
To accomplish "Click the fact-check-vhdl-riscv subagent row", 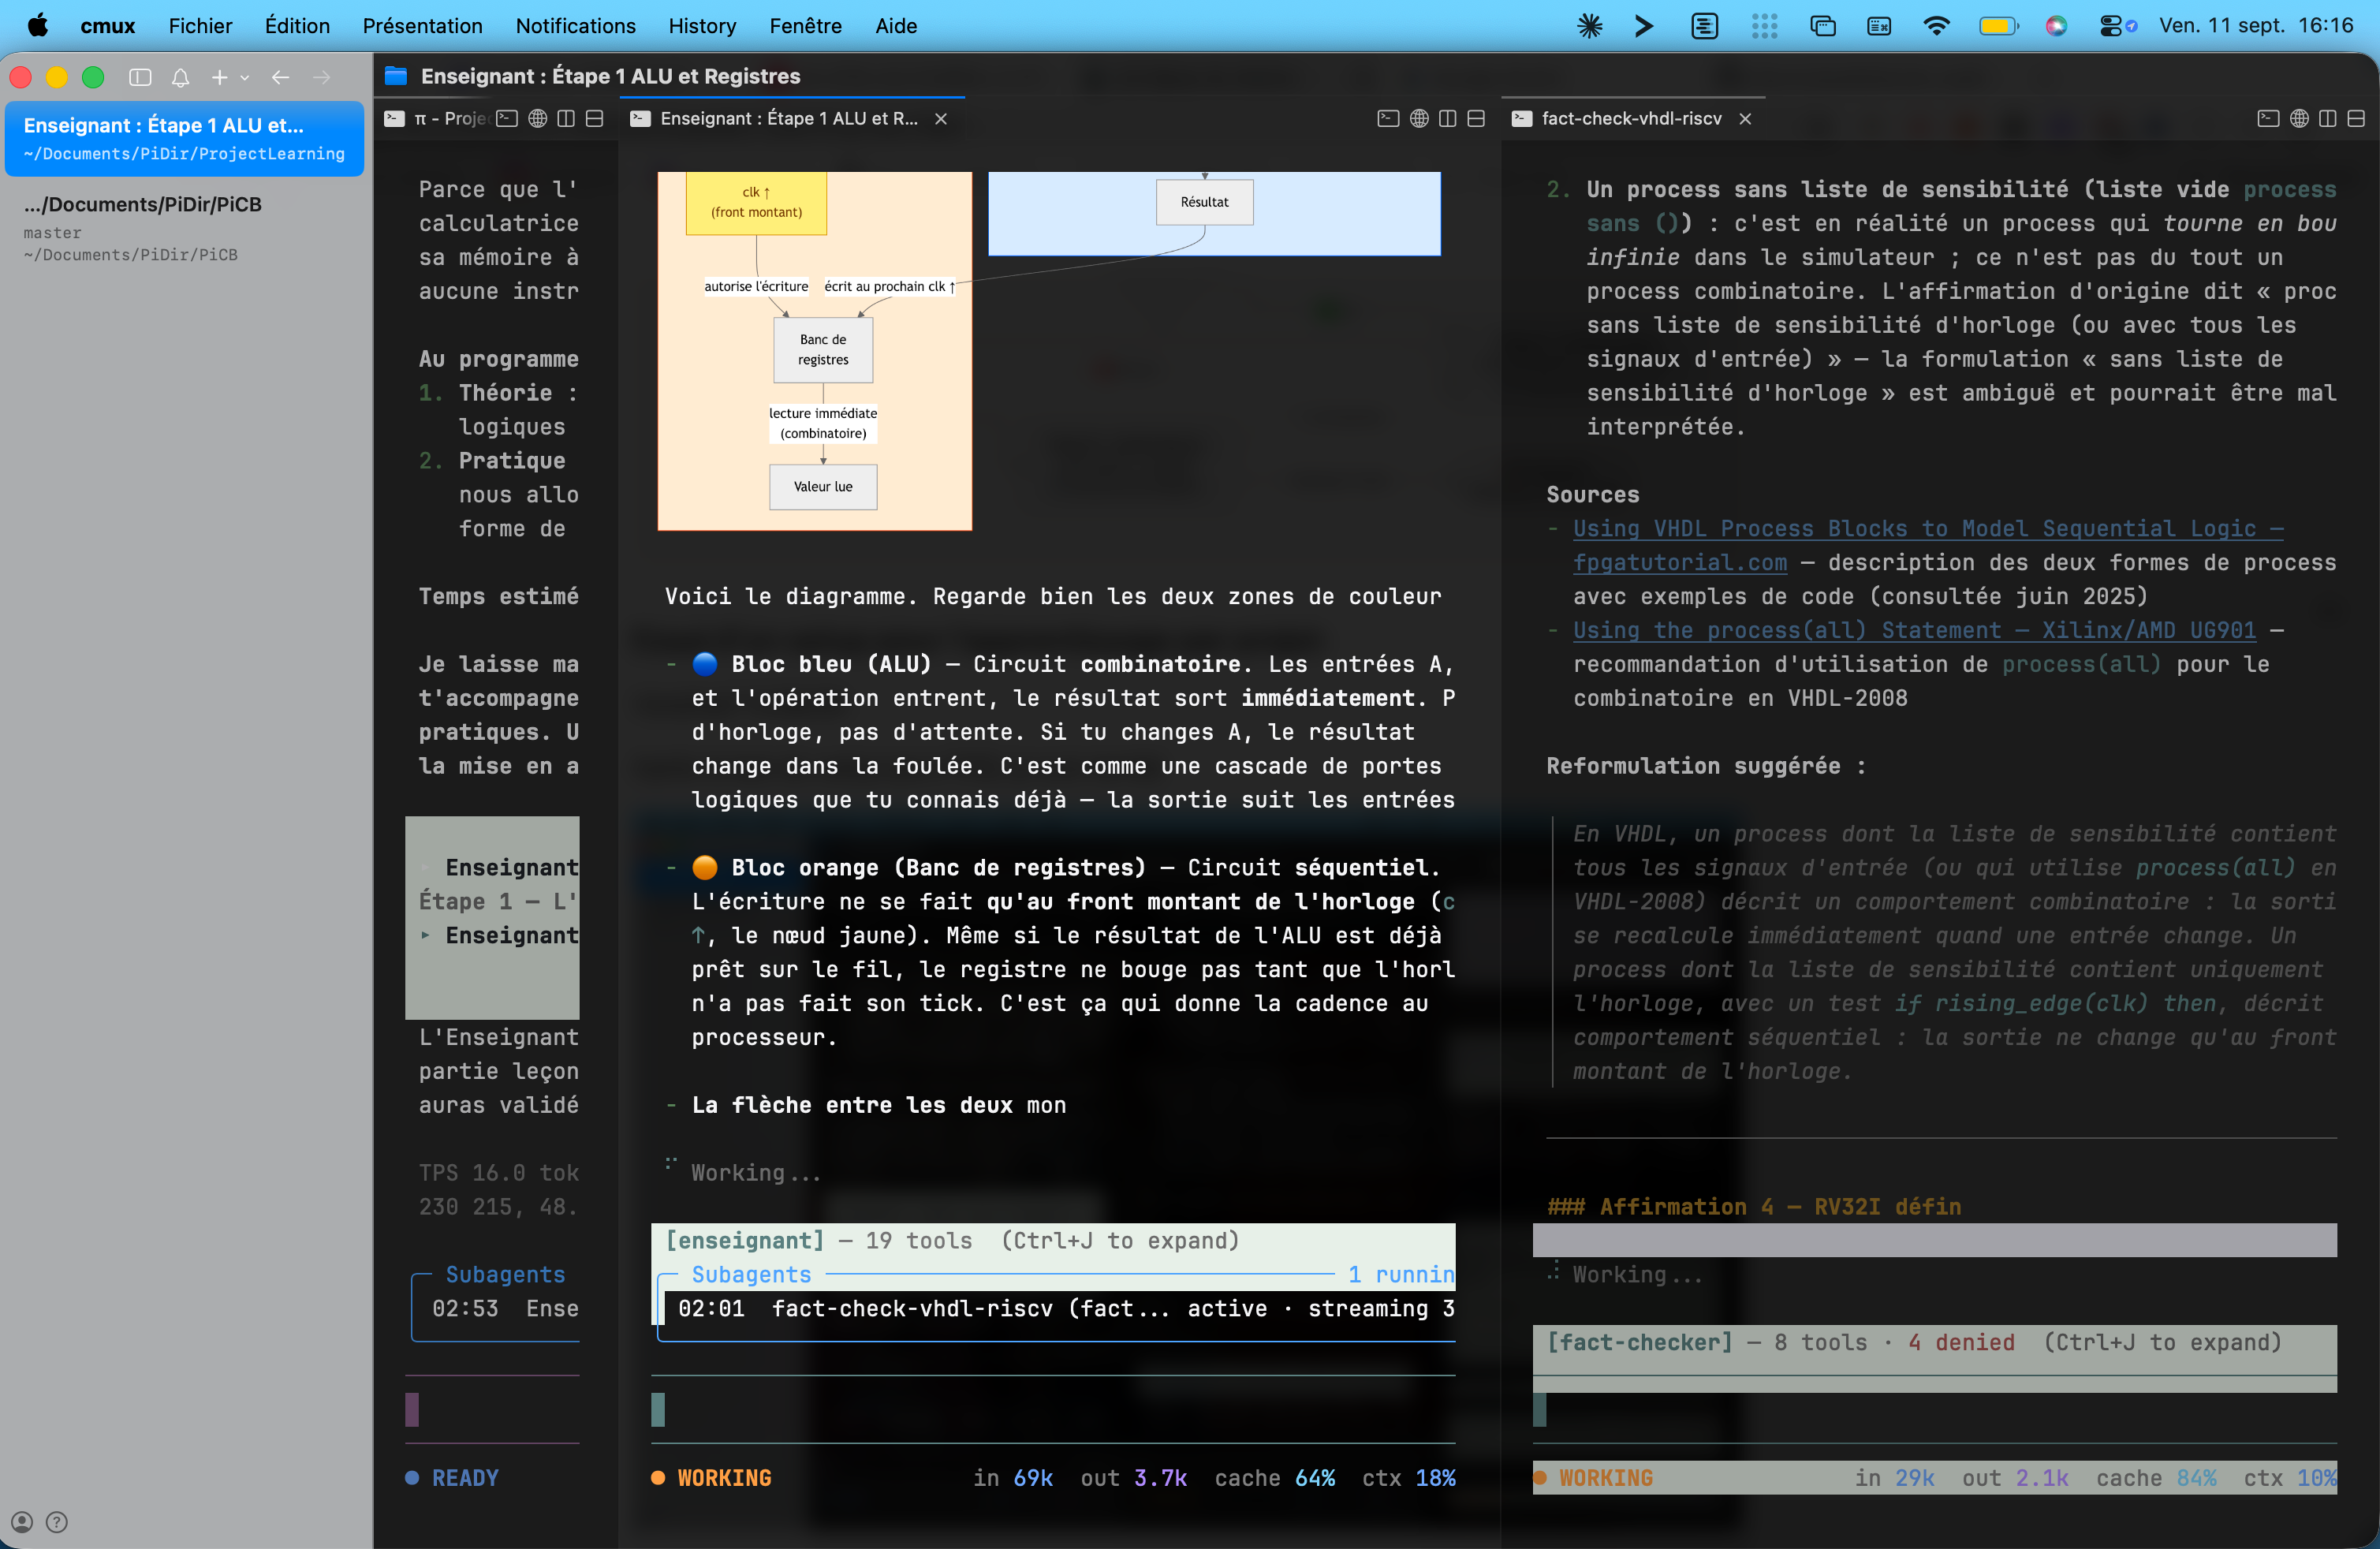I will pyautogui.click(x=1058, y=1308).
